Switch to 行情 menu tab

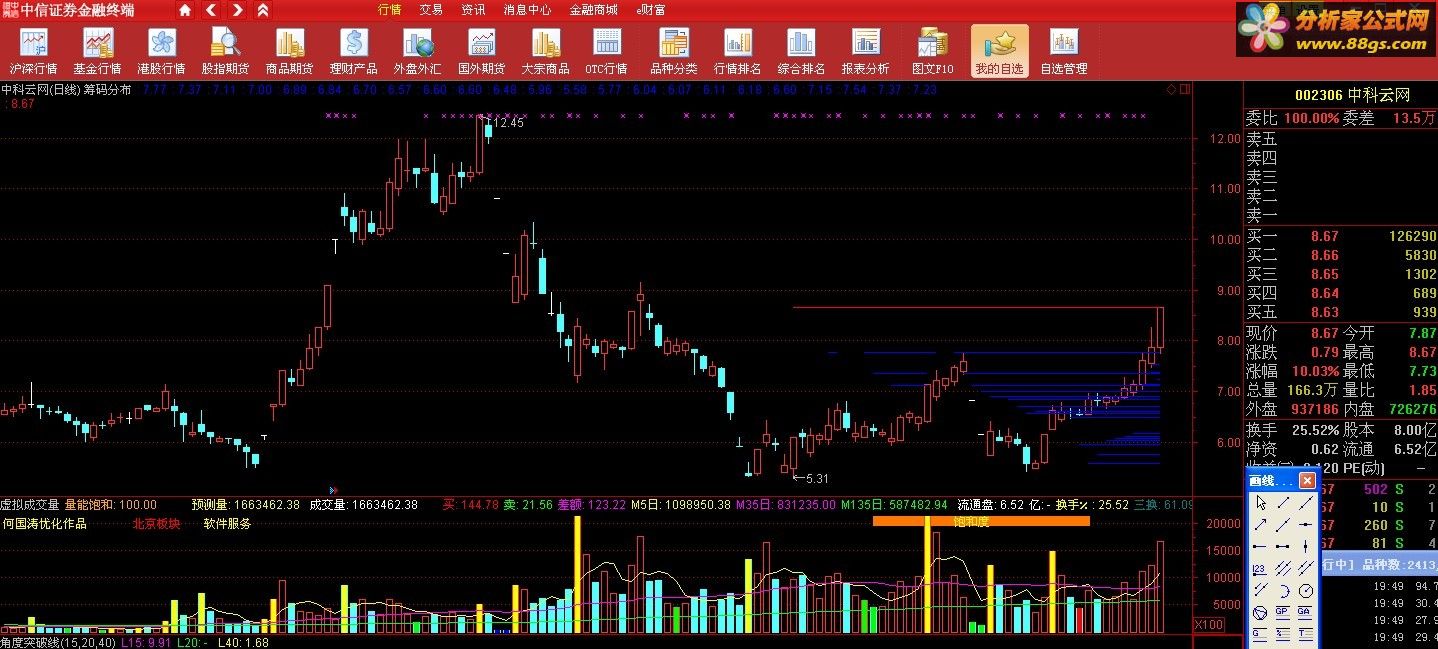389,10
